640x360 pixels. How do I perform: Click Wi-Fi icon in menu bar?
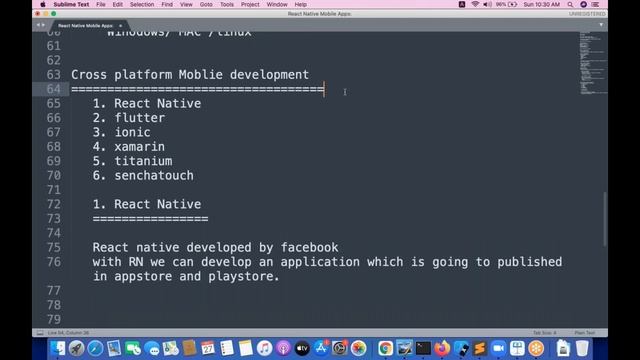(475, 4)
